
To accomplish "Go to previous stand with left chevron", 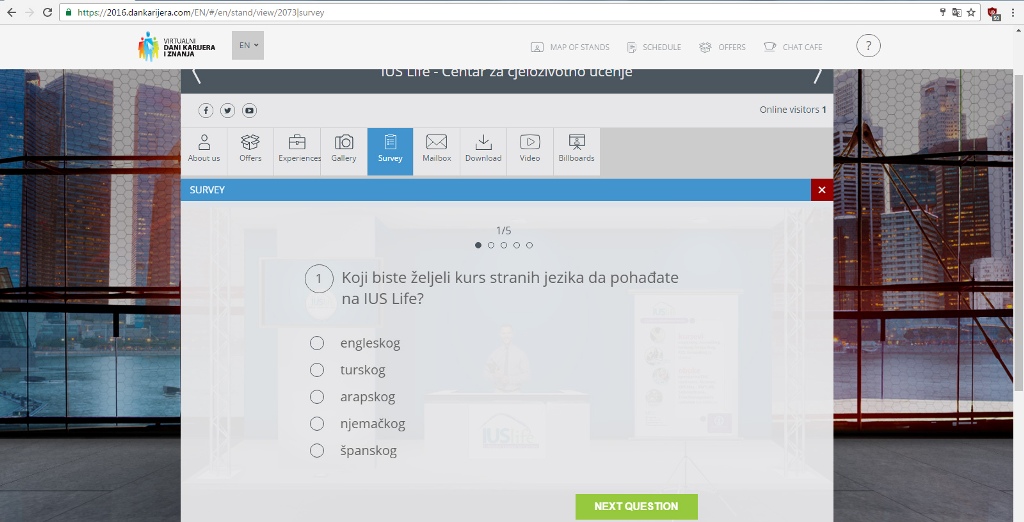I will coord(197,76).
